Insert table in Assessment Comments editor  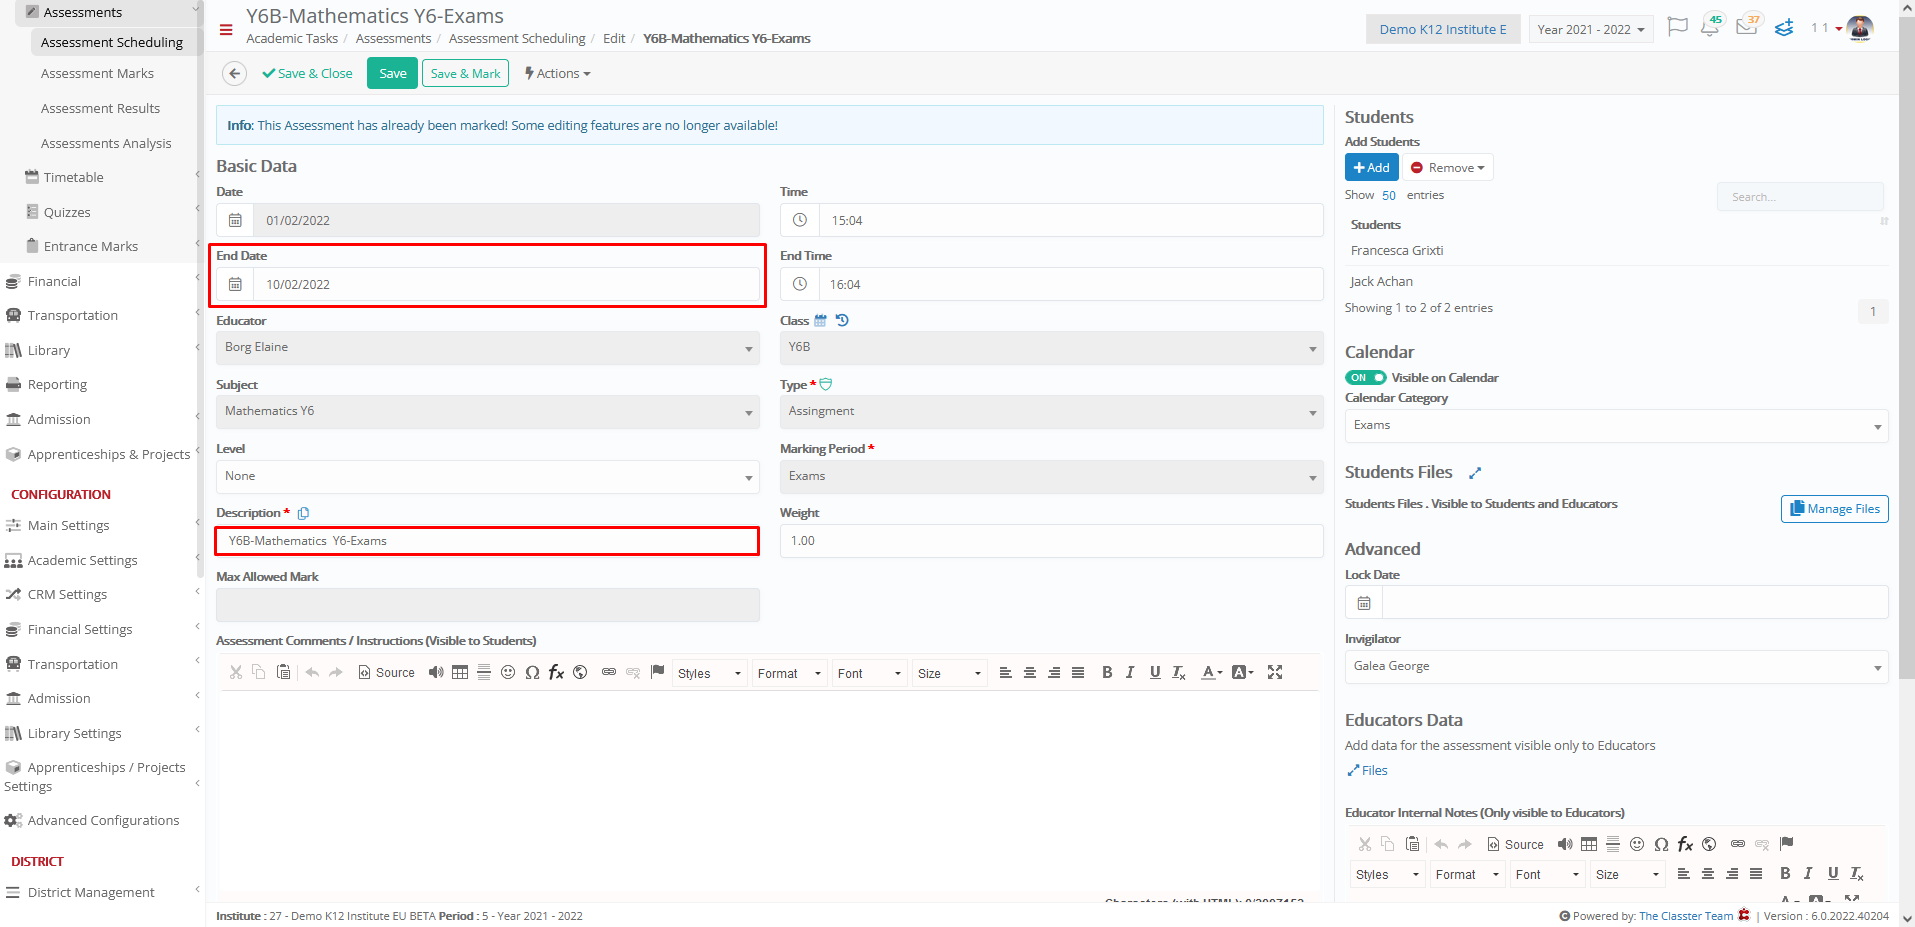point(460,672)
